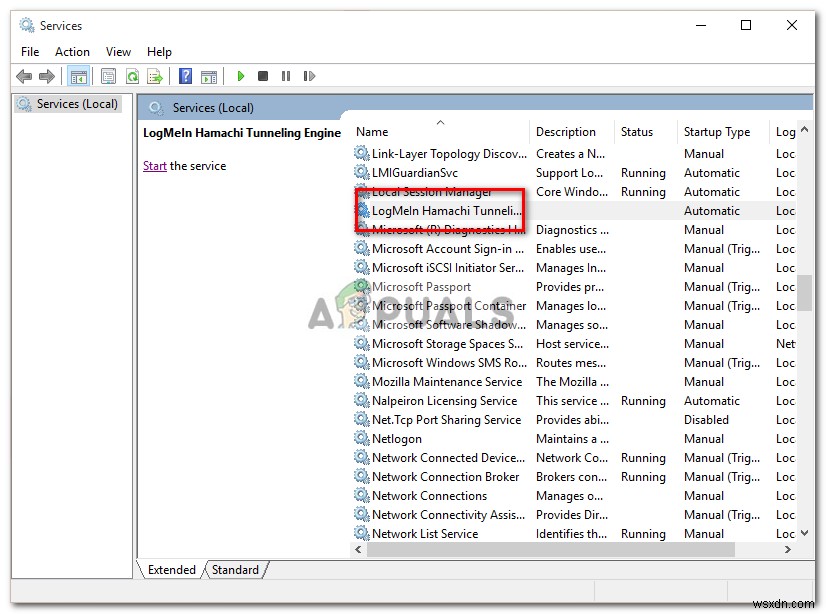Switch to the Standard tab
826x614 pixels.
[235, 570]
